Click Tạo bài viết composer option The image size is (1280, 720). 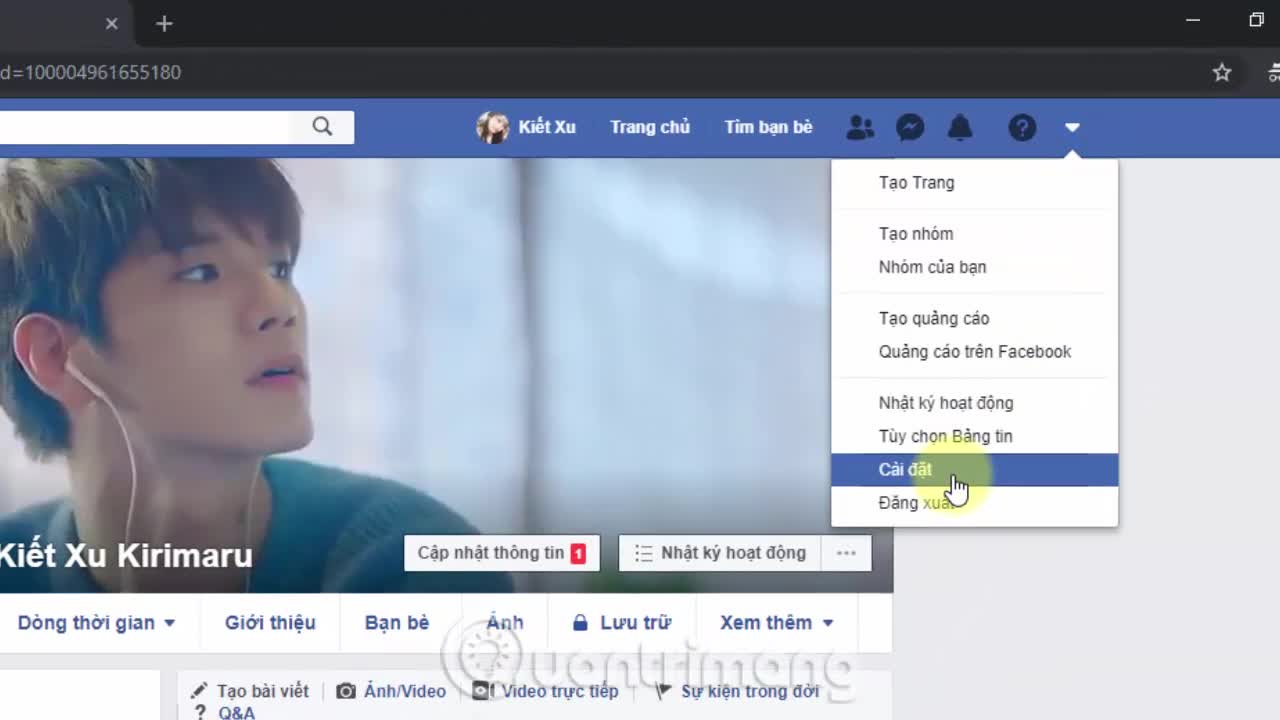tap(250, 691)
